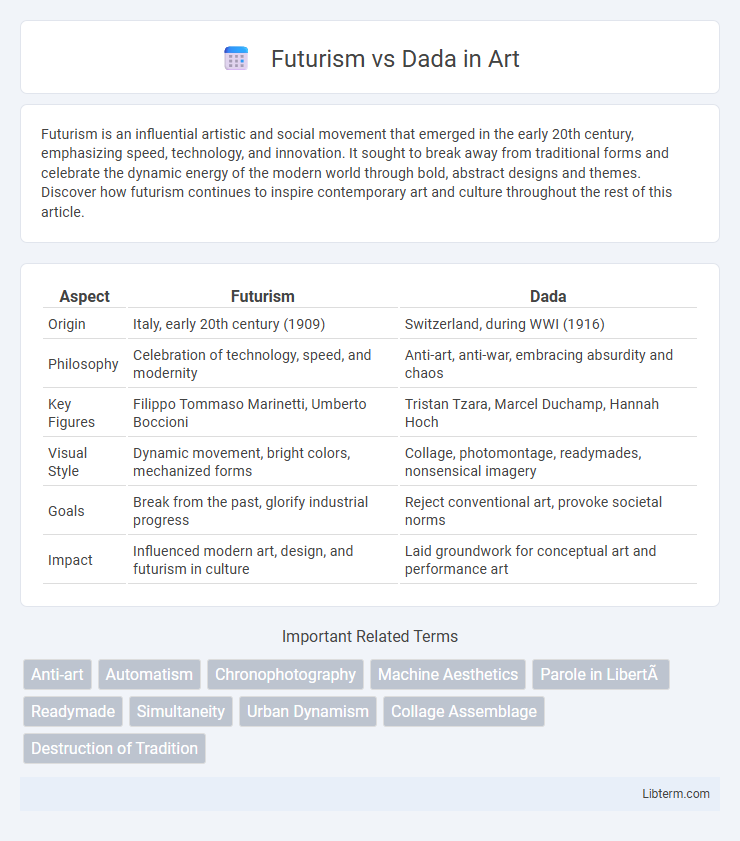Open the Parole in Libertà tag
This screenshot has height=841, width=740.
pos(601,674)
